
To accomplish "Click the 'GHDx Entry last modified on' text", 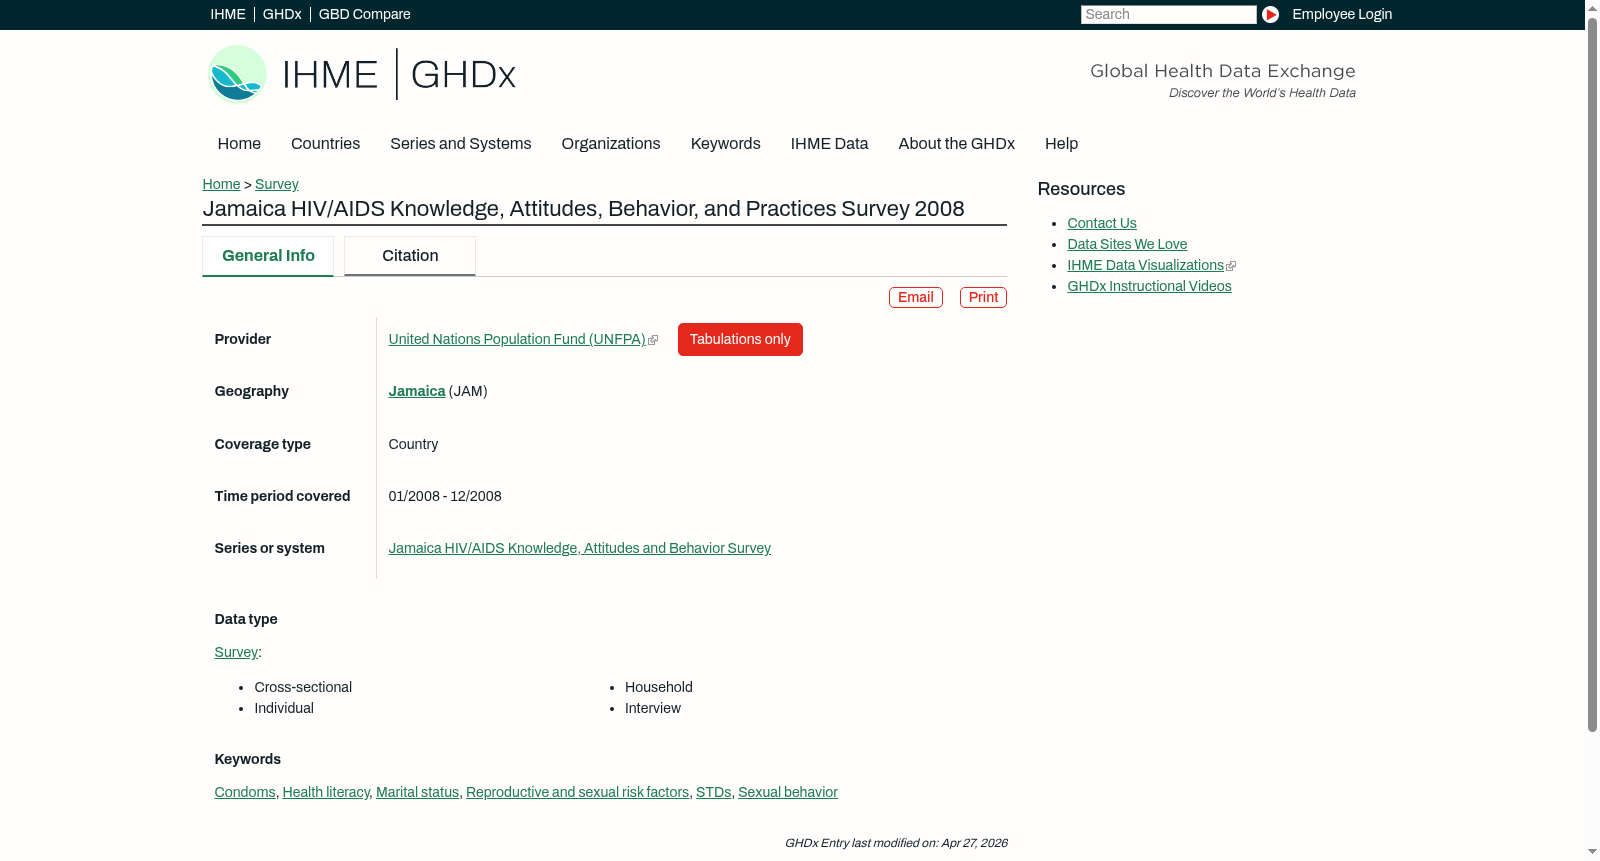I will click(x=896, y=843).
